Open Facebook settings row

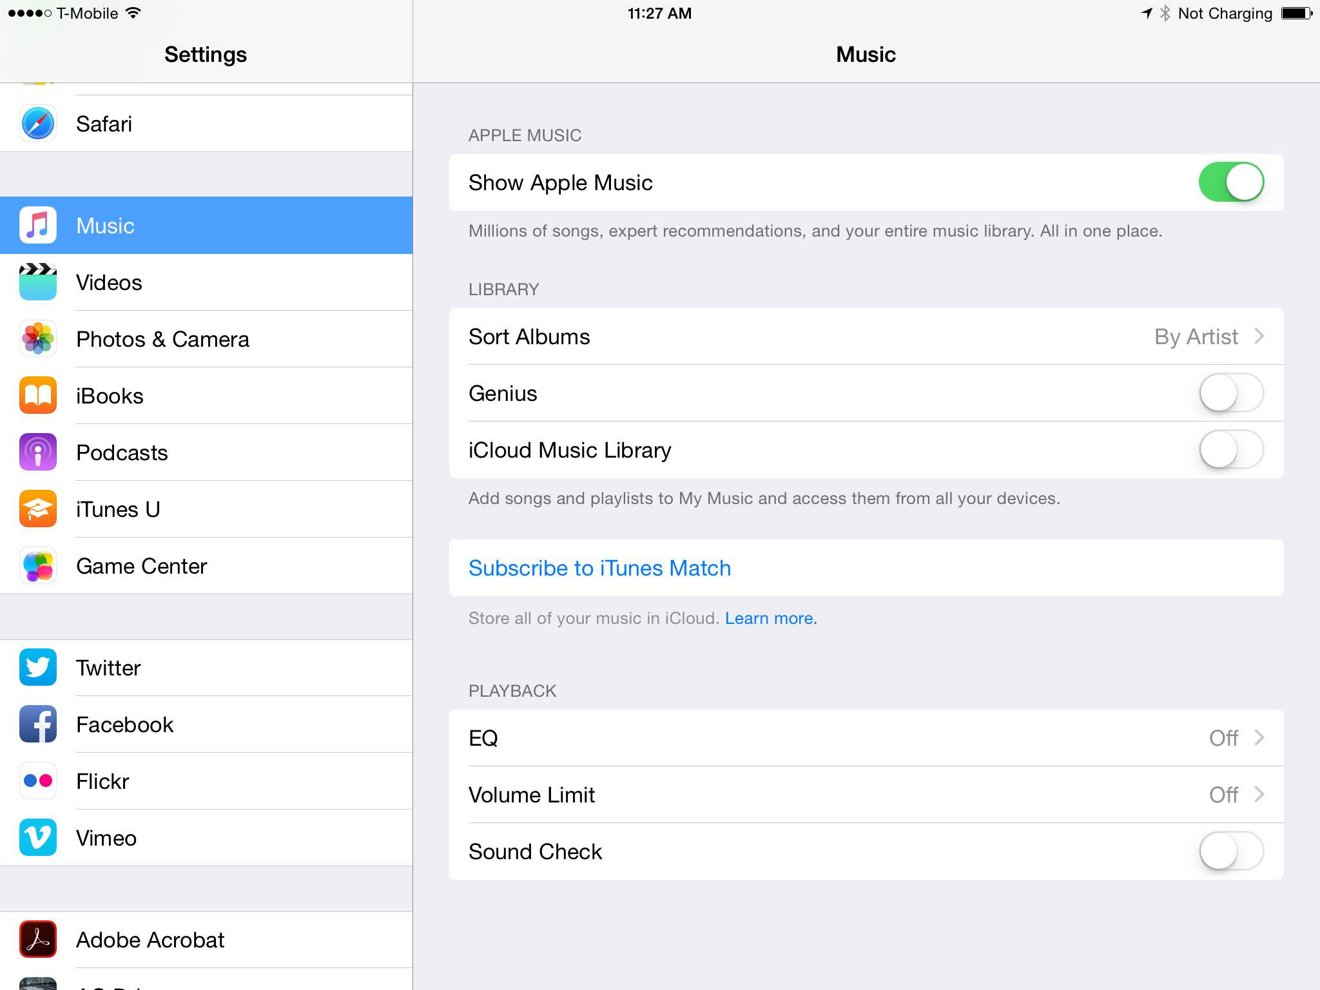point(206,725)
